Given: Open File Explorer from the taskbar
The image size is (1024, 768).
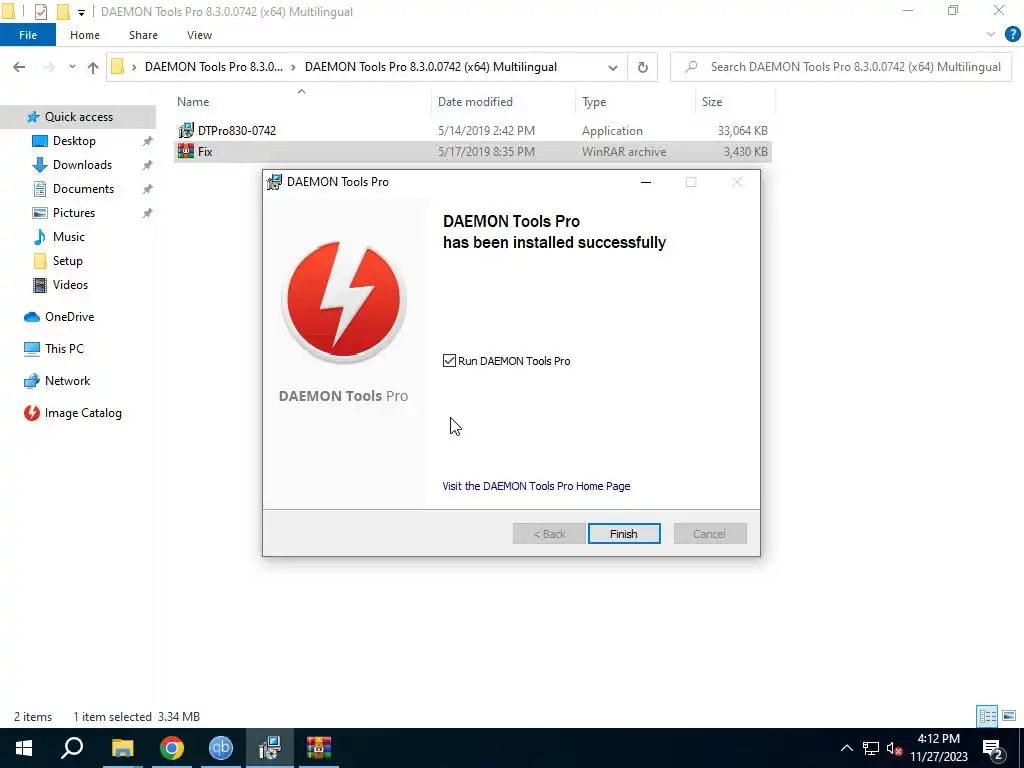Looking at the screenshot, I should click(x=122, y=748).
